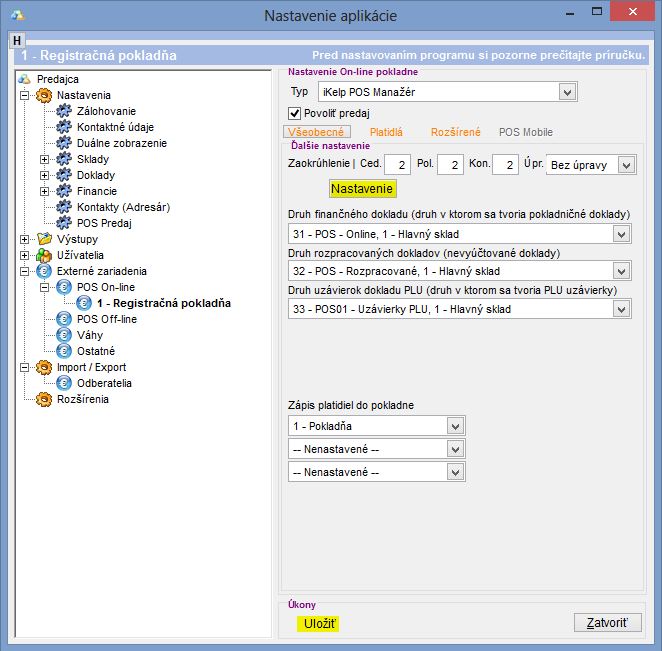
Task: Switch to the Platidlá tab
Action: tap(386, 132)
